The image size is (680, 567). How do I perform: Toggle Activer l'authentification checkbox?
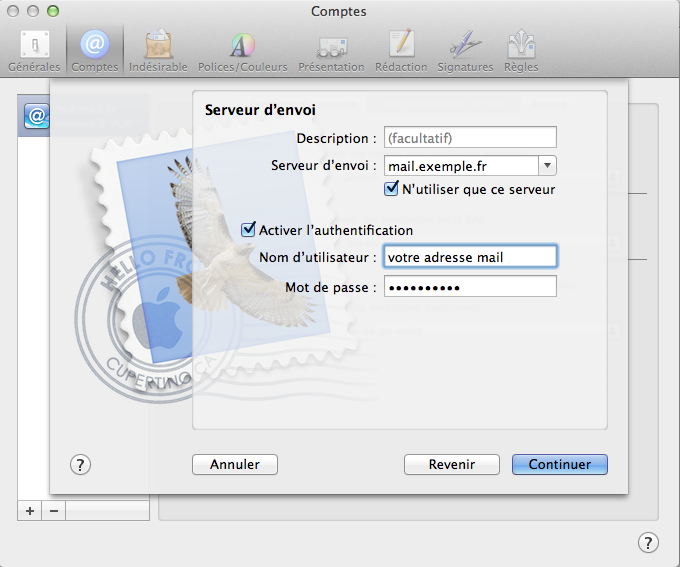248,229
